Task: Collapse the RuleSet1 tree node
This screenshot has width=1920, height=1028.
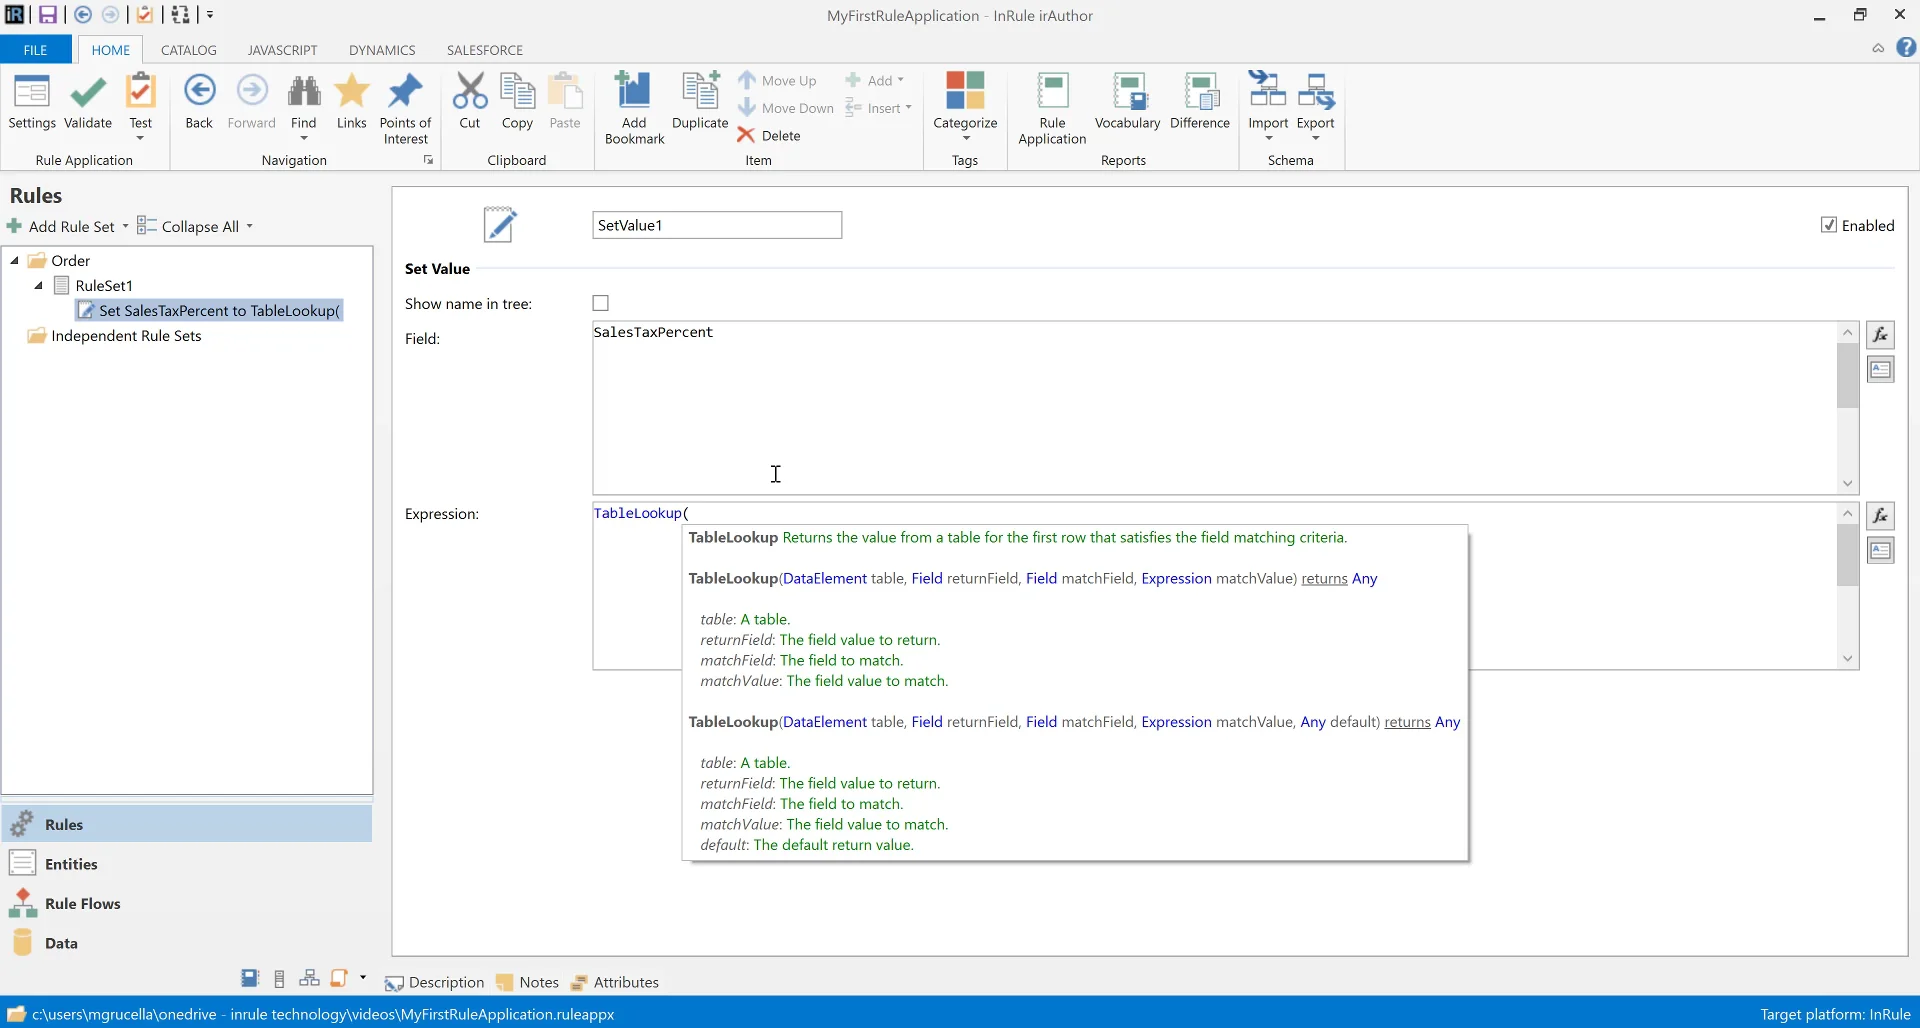Action: (x=38, y=285)
